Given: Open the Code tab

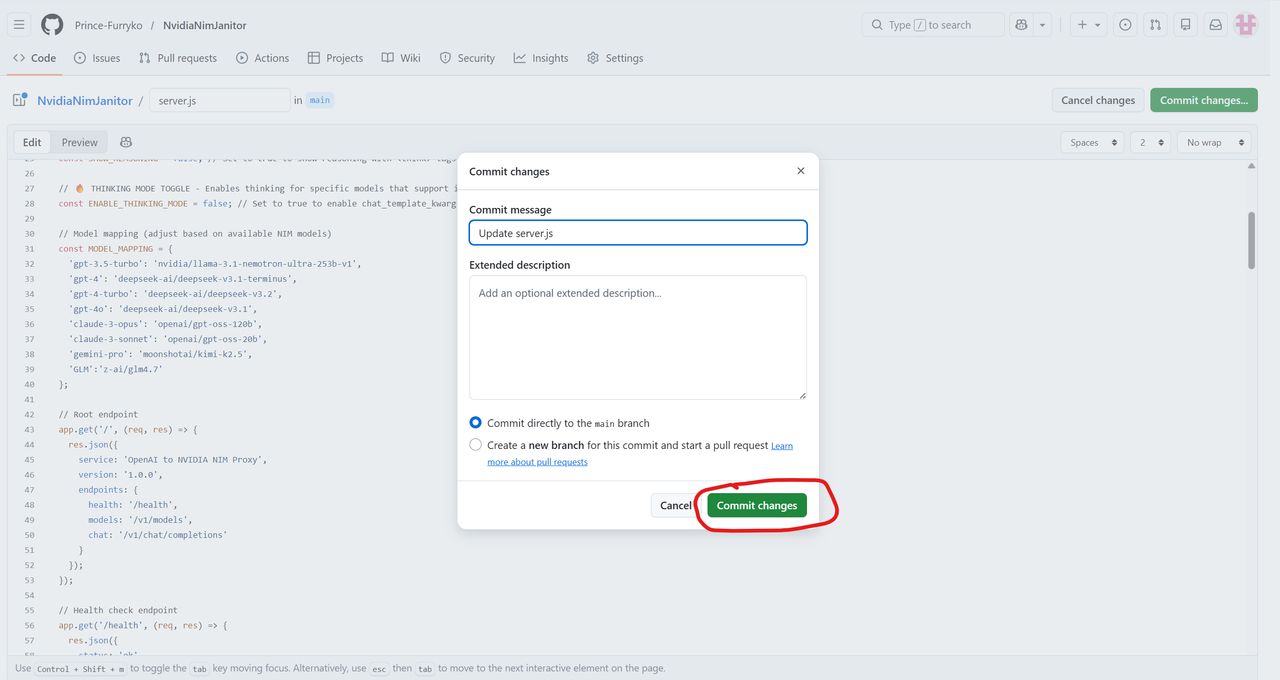Looking at the screenshot, I should 34,58.
